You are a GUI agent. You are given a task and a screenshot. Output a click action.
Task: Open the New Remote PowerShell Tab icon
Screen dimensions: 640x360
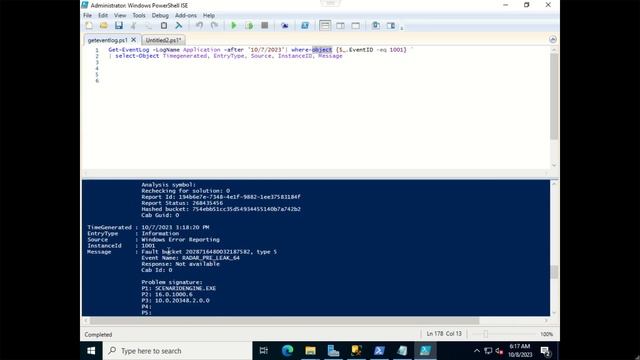(x=284, y=26)
